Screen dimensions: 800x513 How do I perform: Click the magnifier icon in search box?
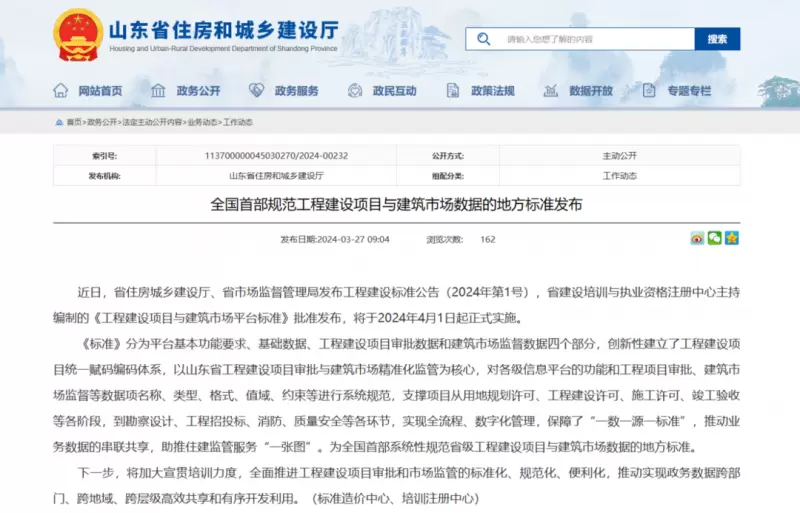click(x=485, y=39)
